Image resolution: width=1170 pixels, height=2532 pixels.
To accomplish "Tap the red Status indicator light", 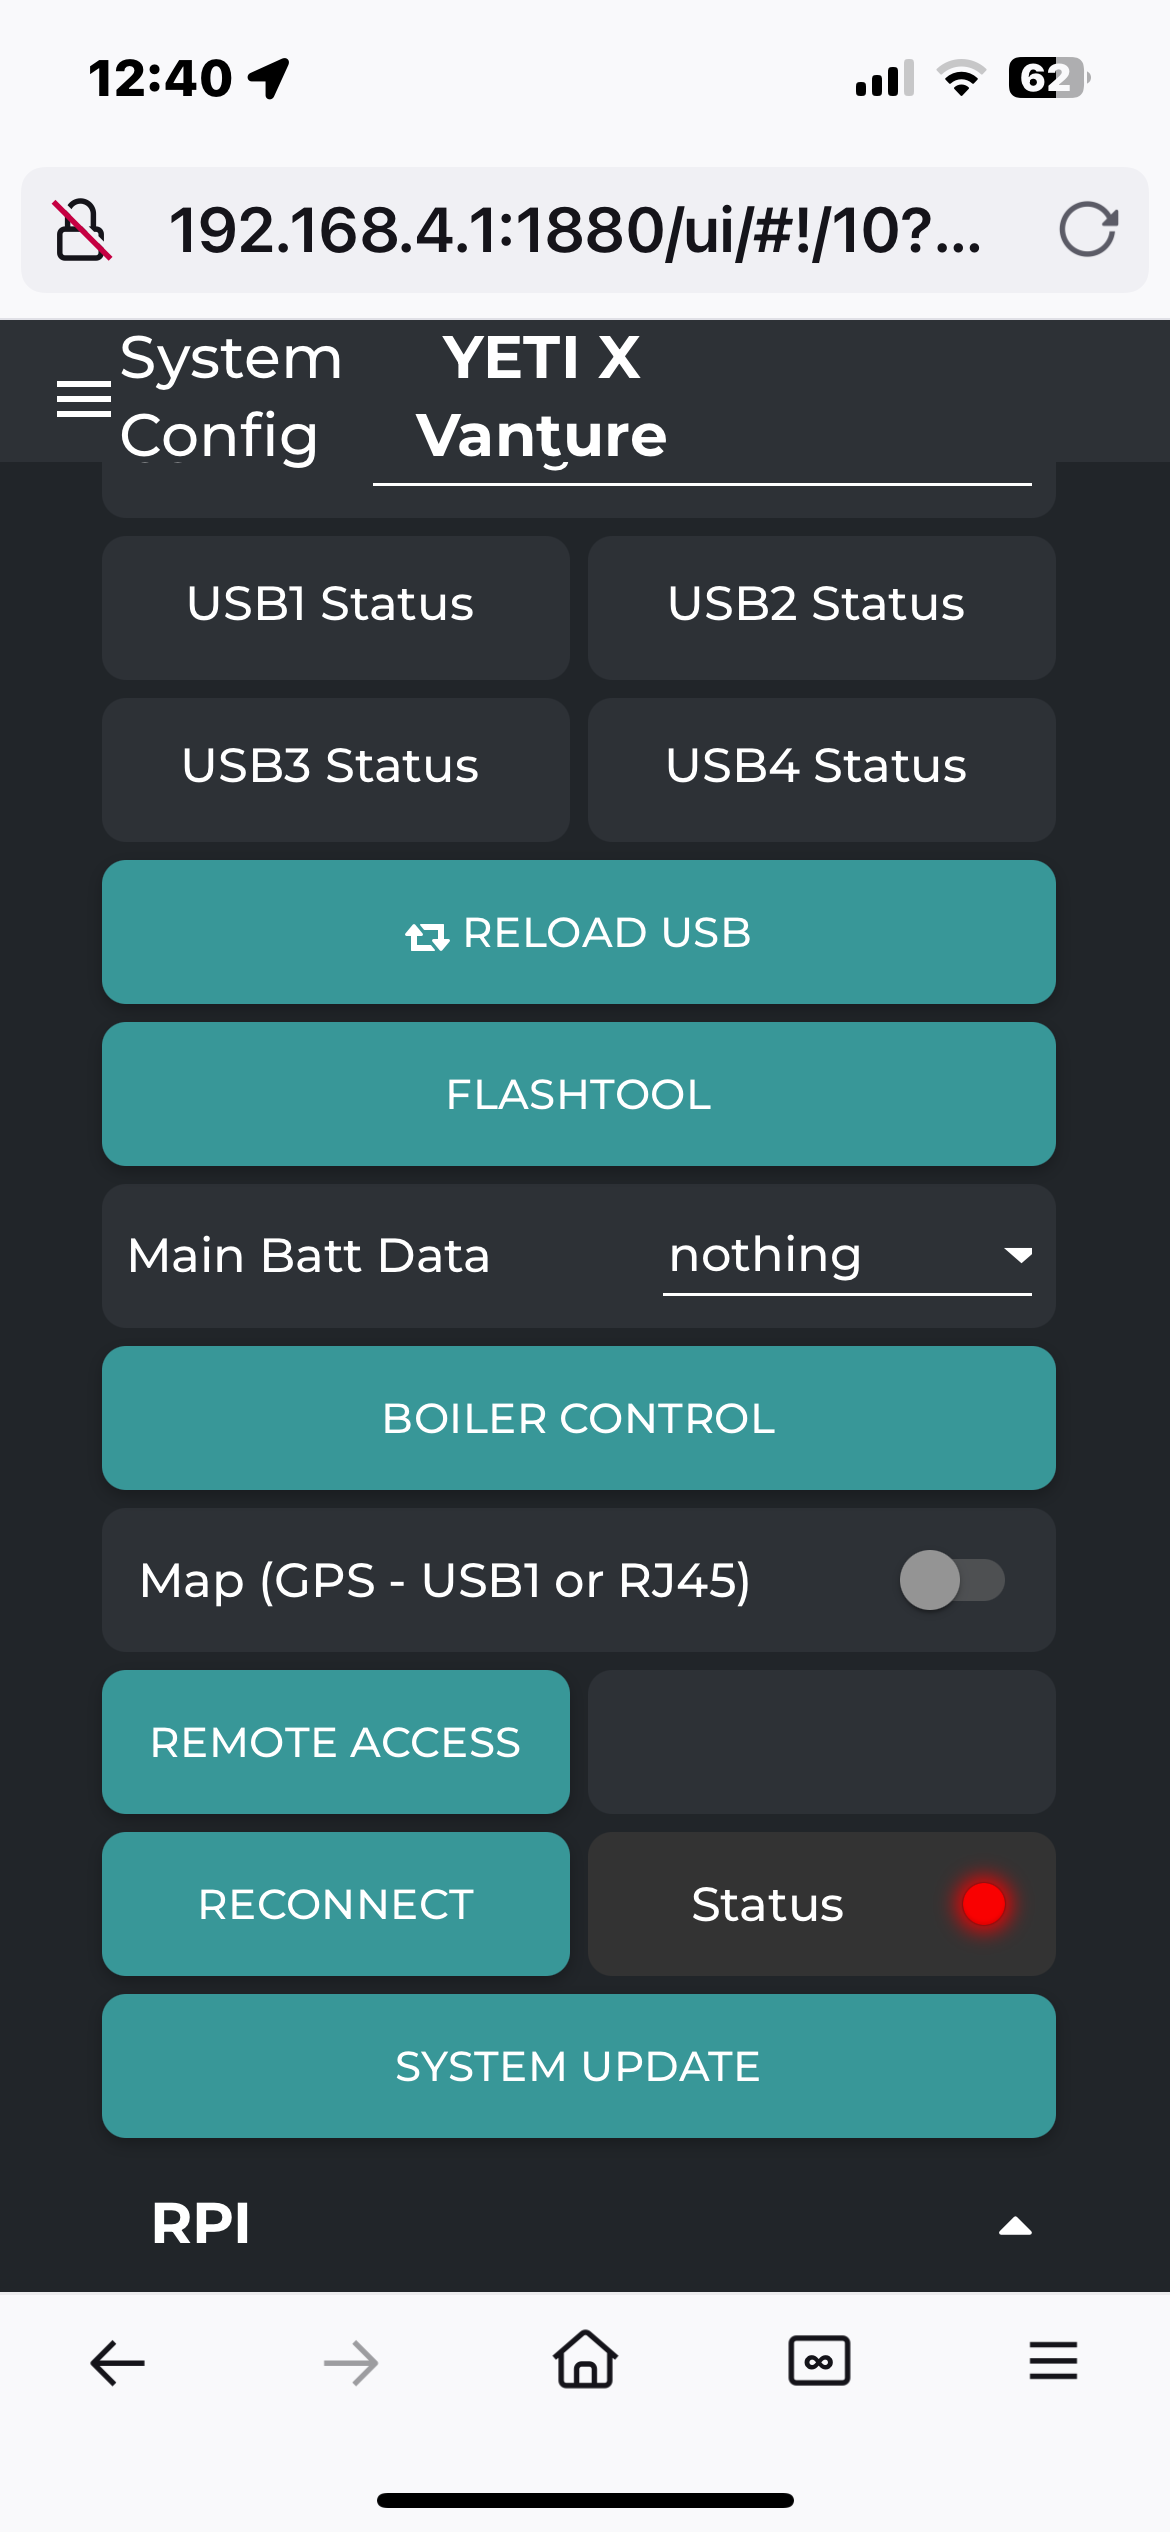I will pos(983,1904).
